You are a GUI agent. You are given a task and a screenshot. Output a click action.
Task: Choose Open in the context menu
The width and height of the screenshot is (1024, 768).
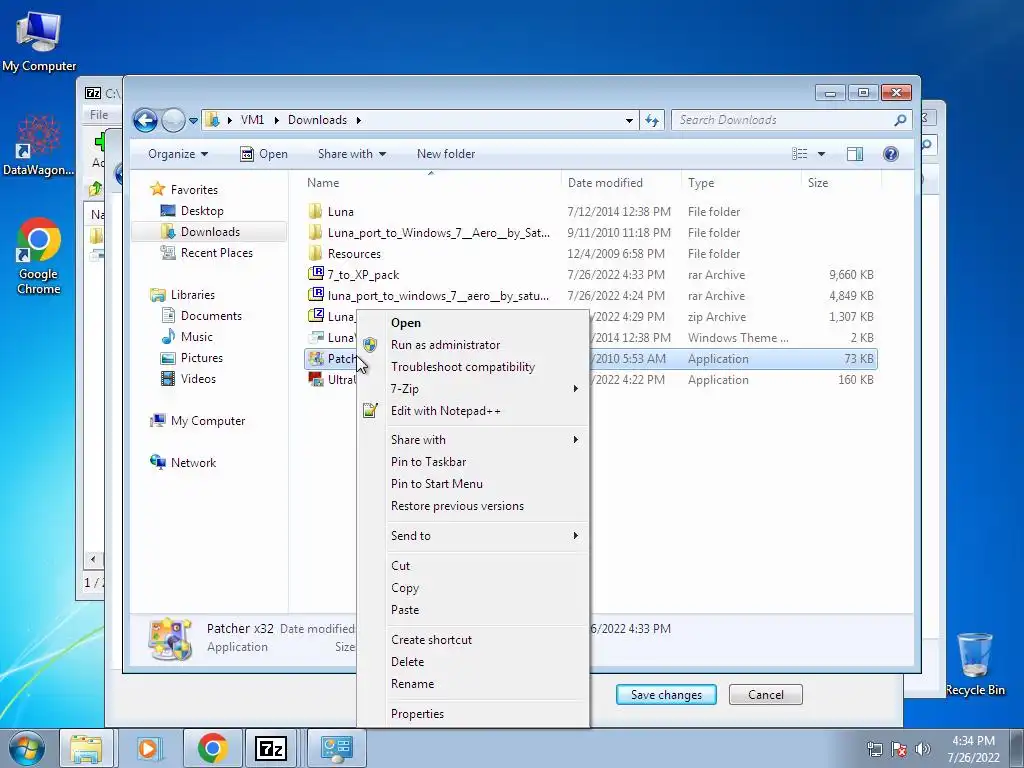(x=473, y=323)
